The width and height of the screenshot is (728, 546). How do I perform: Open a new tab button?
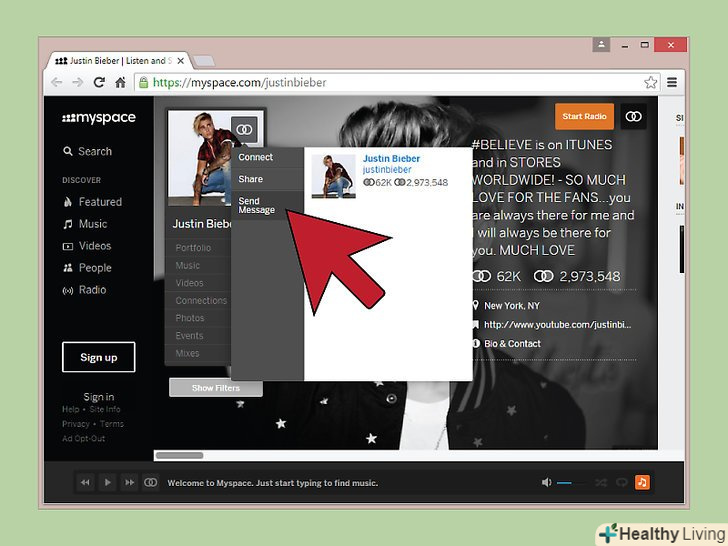pos(203,61)
